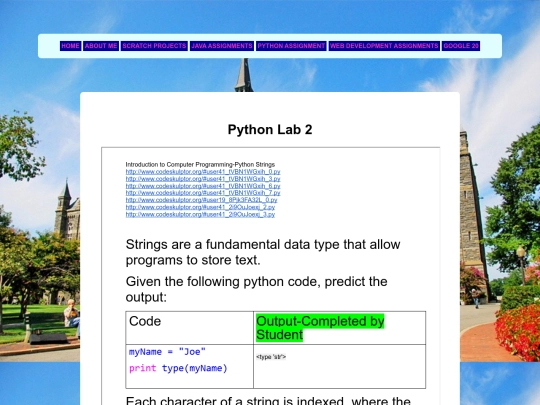Open the codeskulptor link ending 2i9OuJoexj_2.py
This screenshot has width=540, height=405.
[200, 207]
